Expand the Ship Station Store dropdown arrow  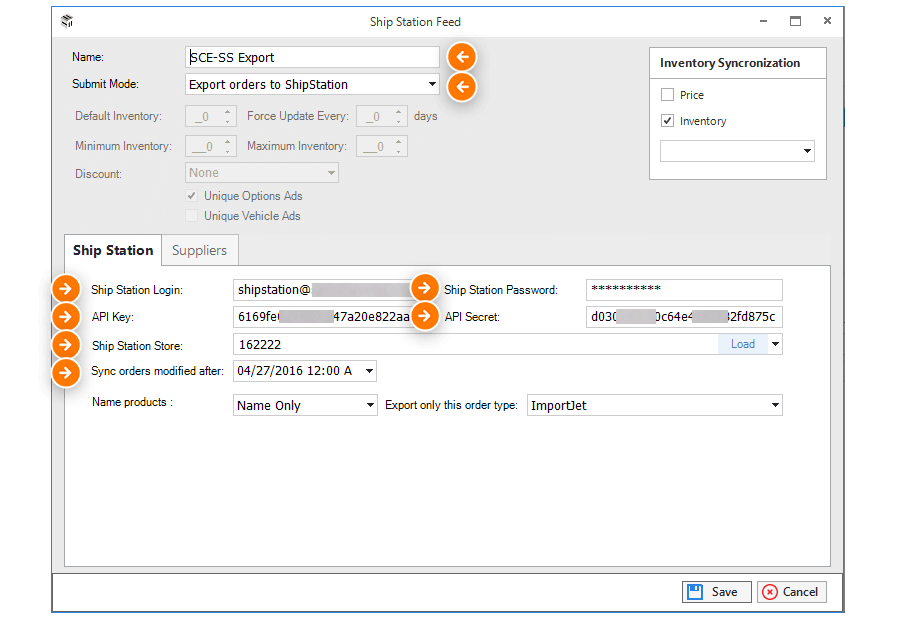(x=775, y=344)
